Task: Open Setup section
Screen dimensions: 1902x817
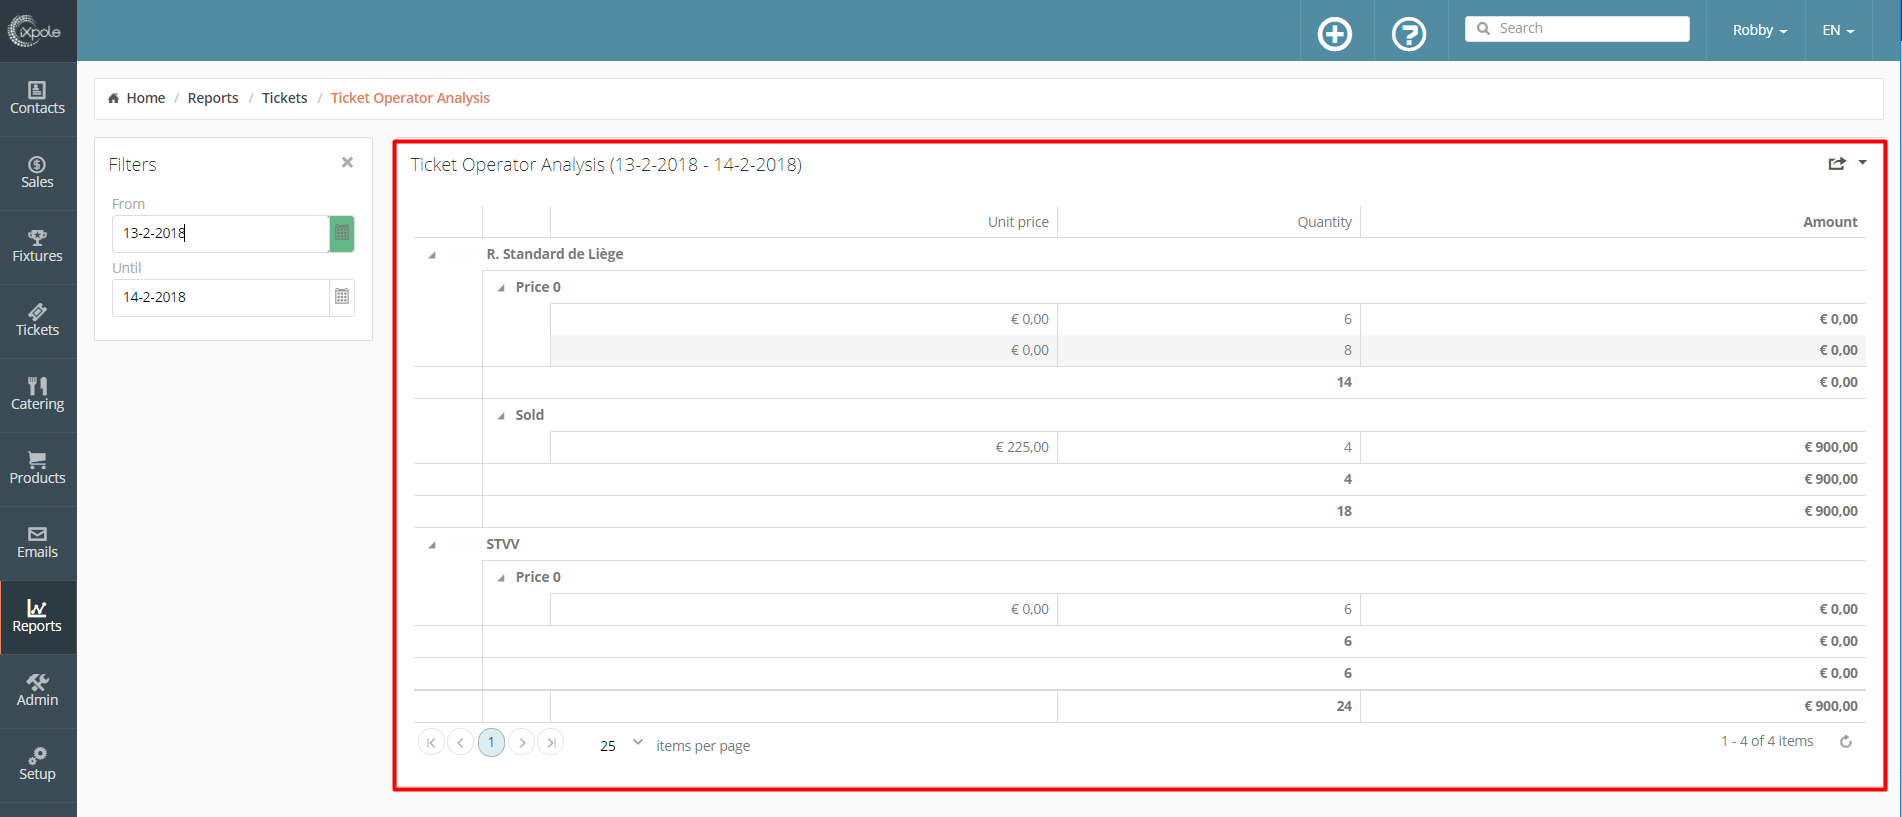Action: pyautogui.click(x=37, y=765)
